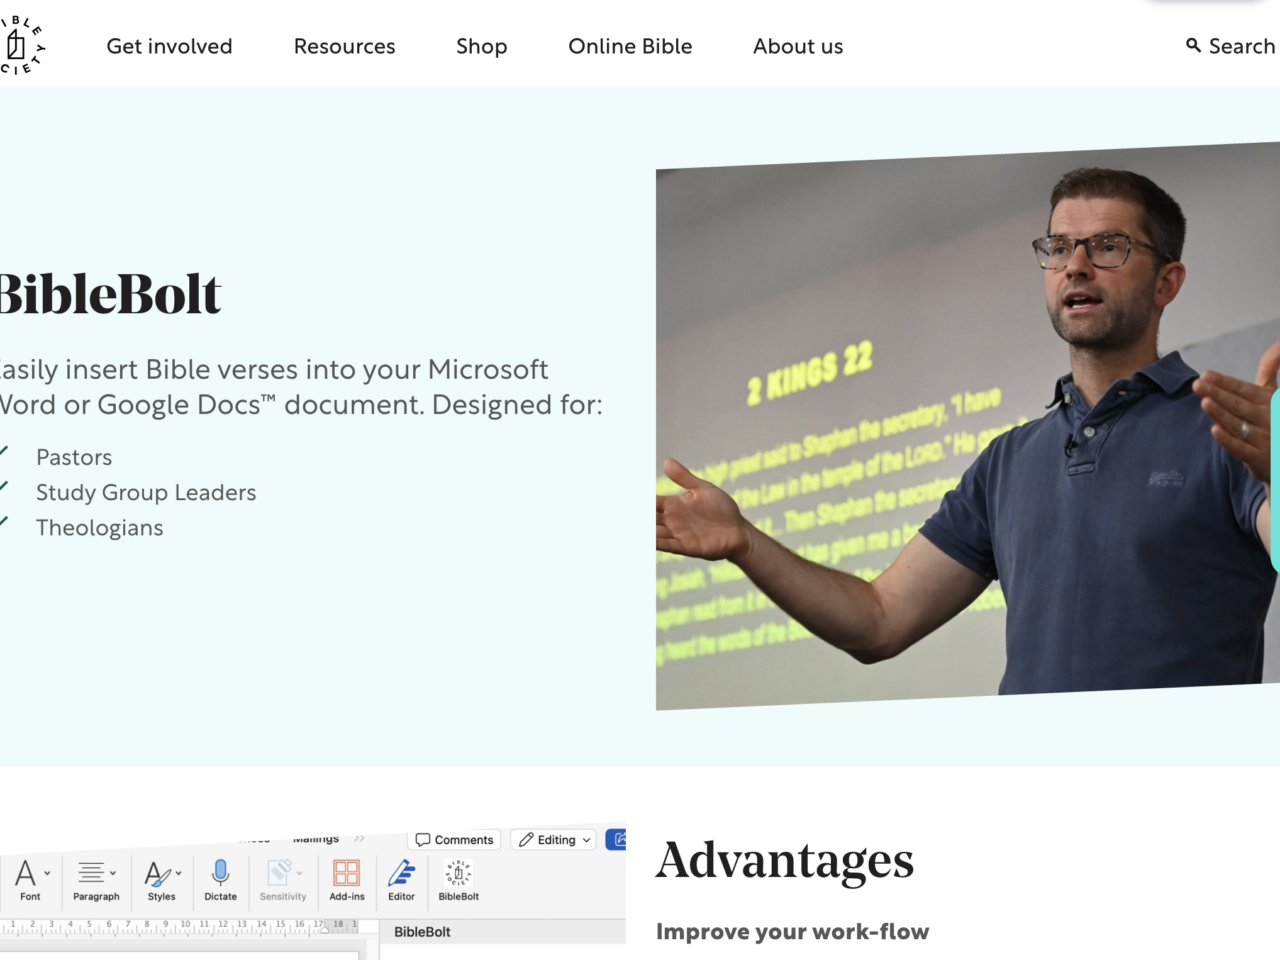The image size is (1280, 960).
Task: Click the Editor pen icon
Action: (401, 873)
